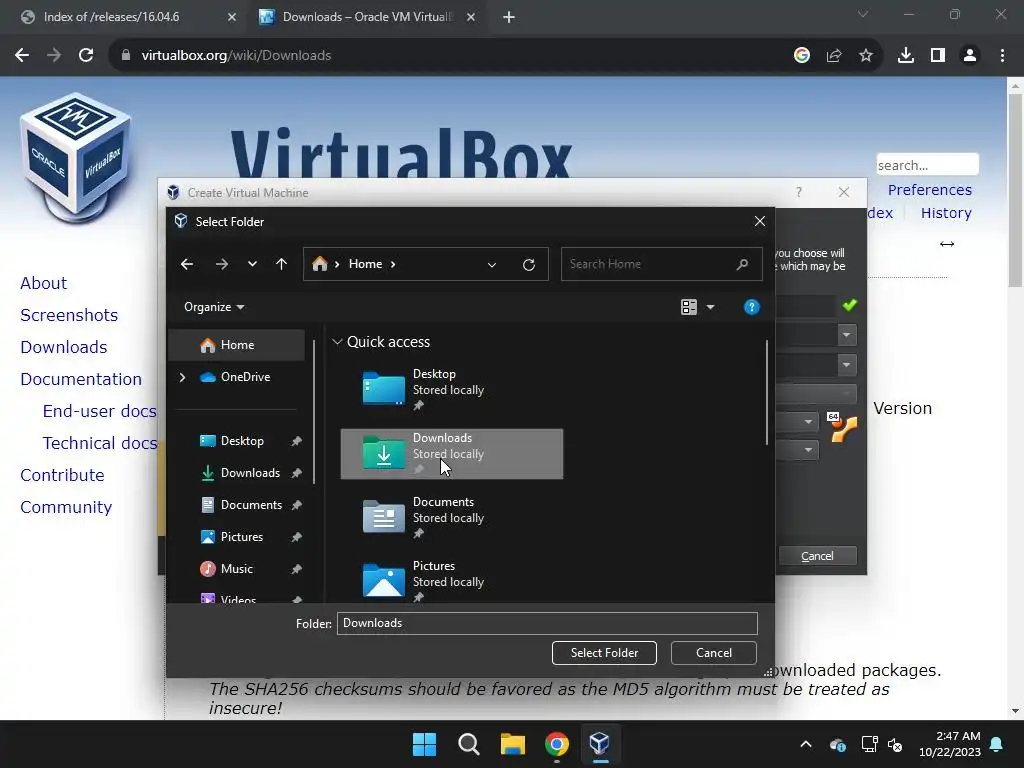Screen dimensions: 1024x768
Task: Click the Select Folder button
Action: coord(604,653)
